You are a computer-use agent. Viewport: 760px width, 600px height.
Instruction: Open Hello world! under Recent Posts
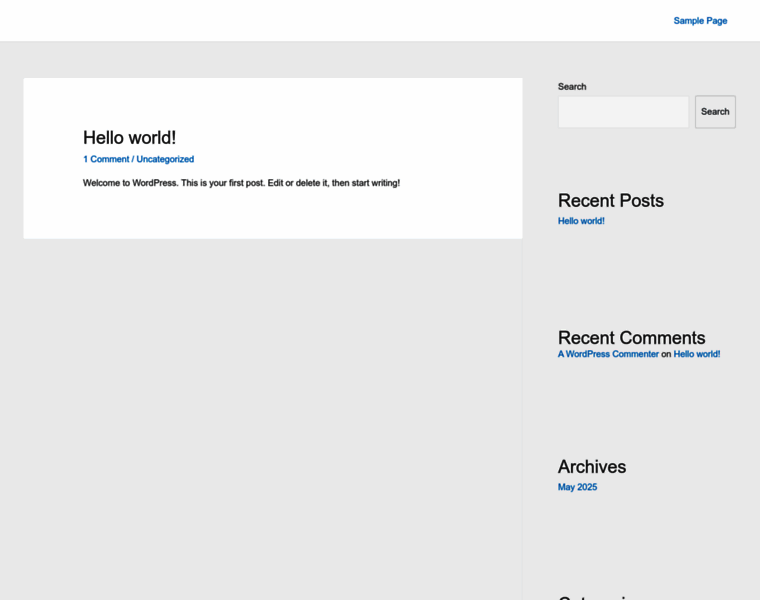click(581, 221)
